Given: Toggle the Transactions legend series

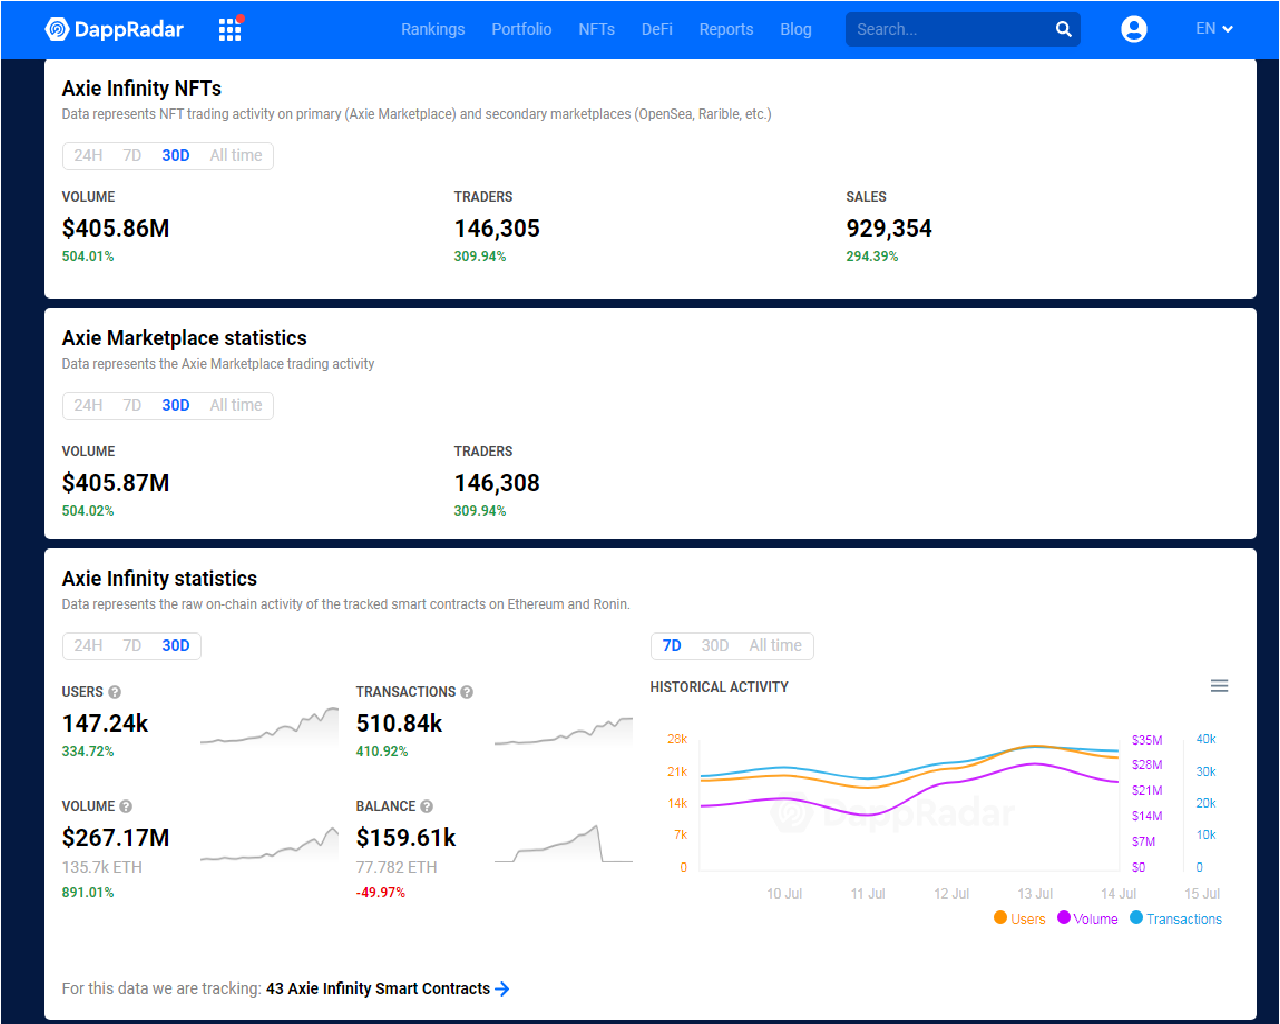Looking at the screenshot, I should point(1176,918).
